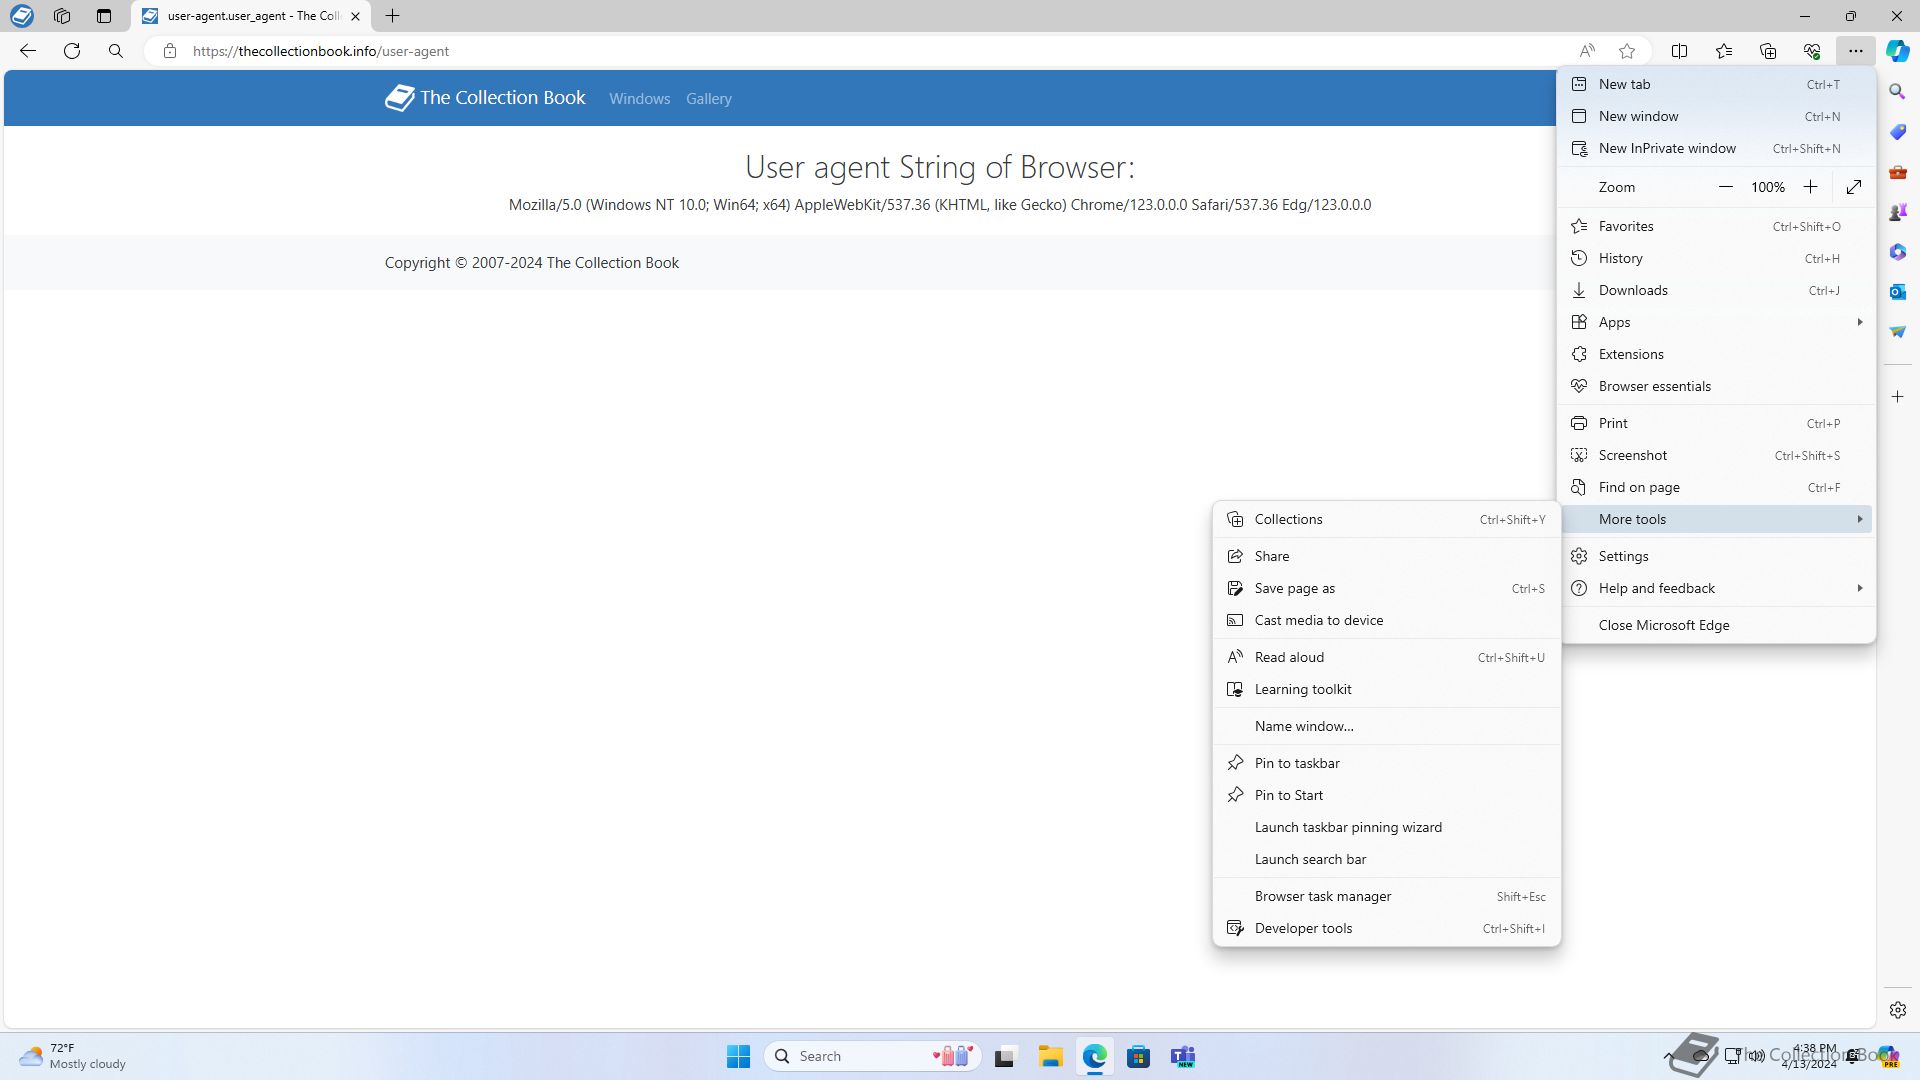
Task: Expand the More tools submenu
Action: pos(1716,519)
